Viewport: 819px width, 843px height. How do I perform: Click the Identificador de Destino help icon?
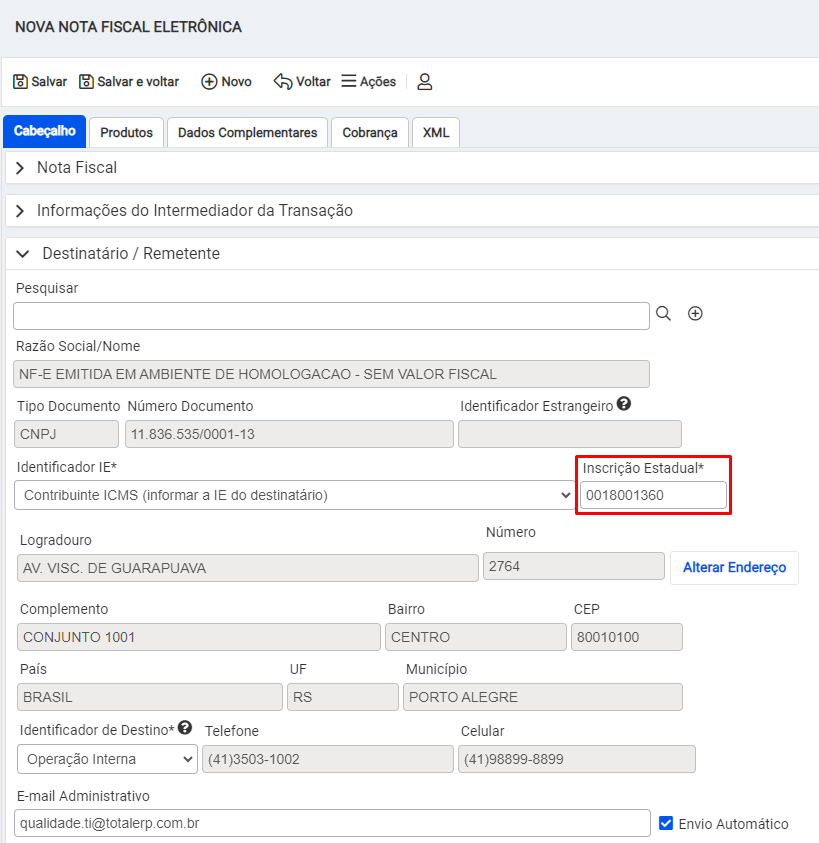(x=185, y=728)
